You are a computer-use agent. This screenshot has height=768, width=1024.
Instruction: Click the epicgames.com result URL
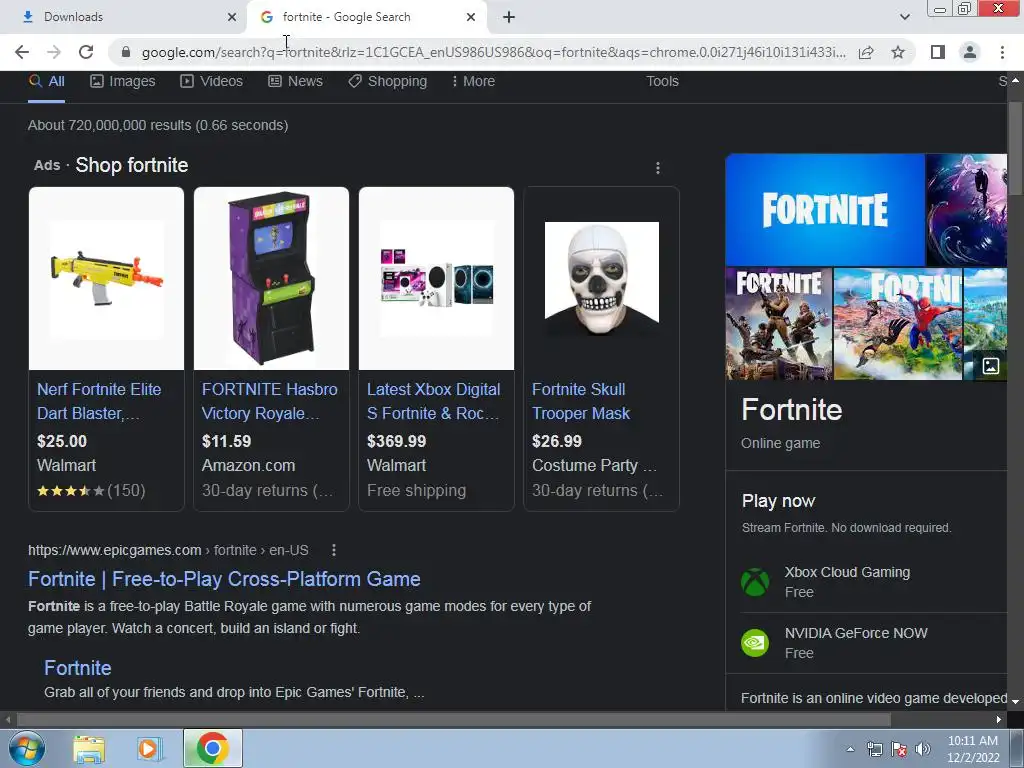tap(168, 550)
